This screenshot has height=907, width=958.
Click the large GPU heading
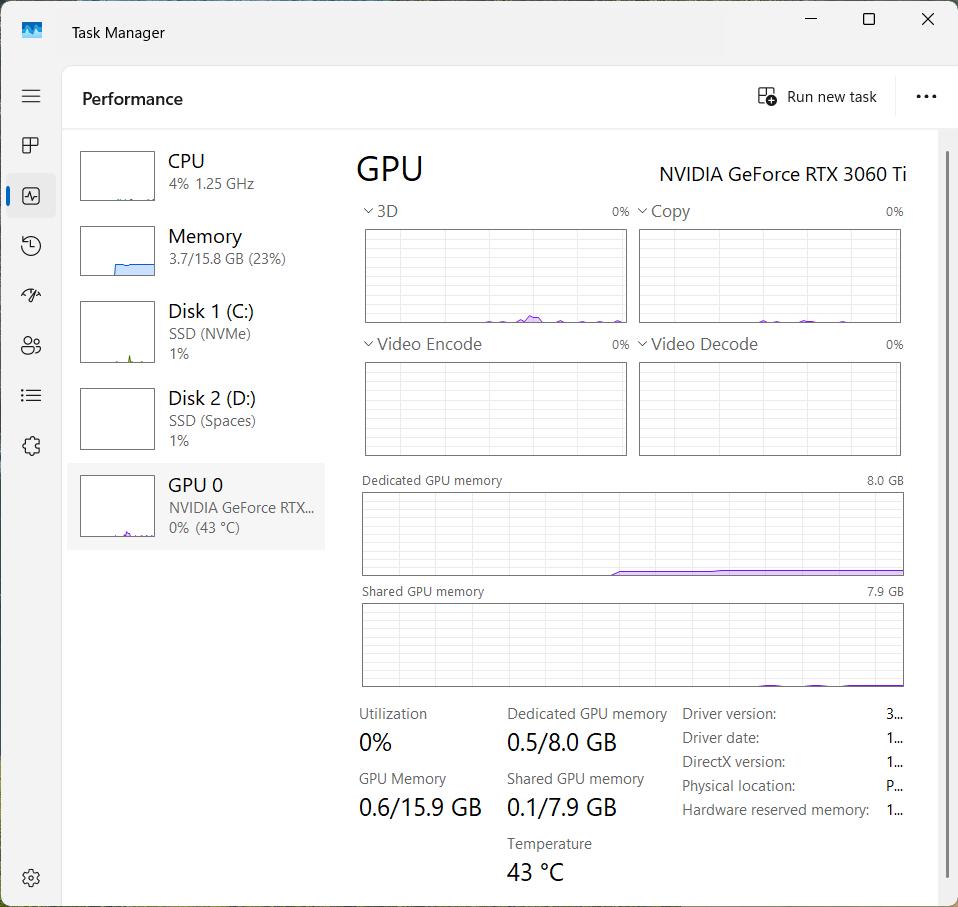(389, 169)
